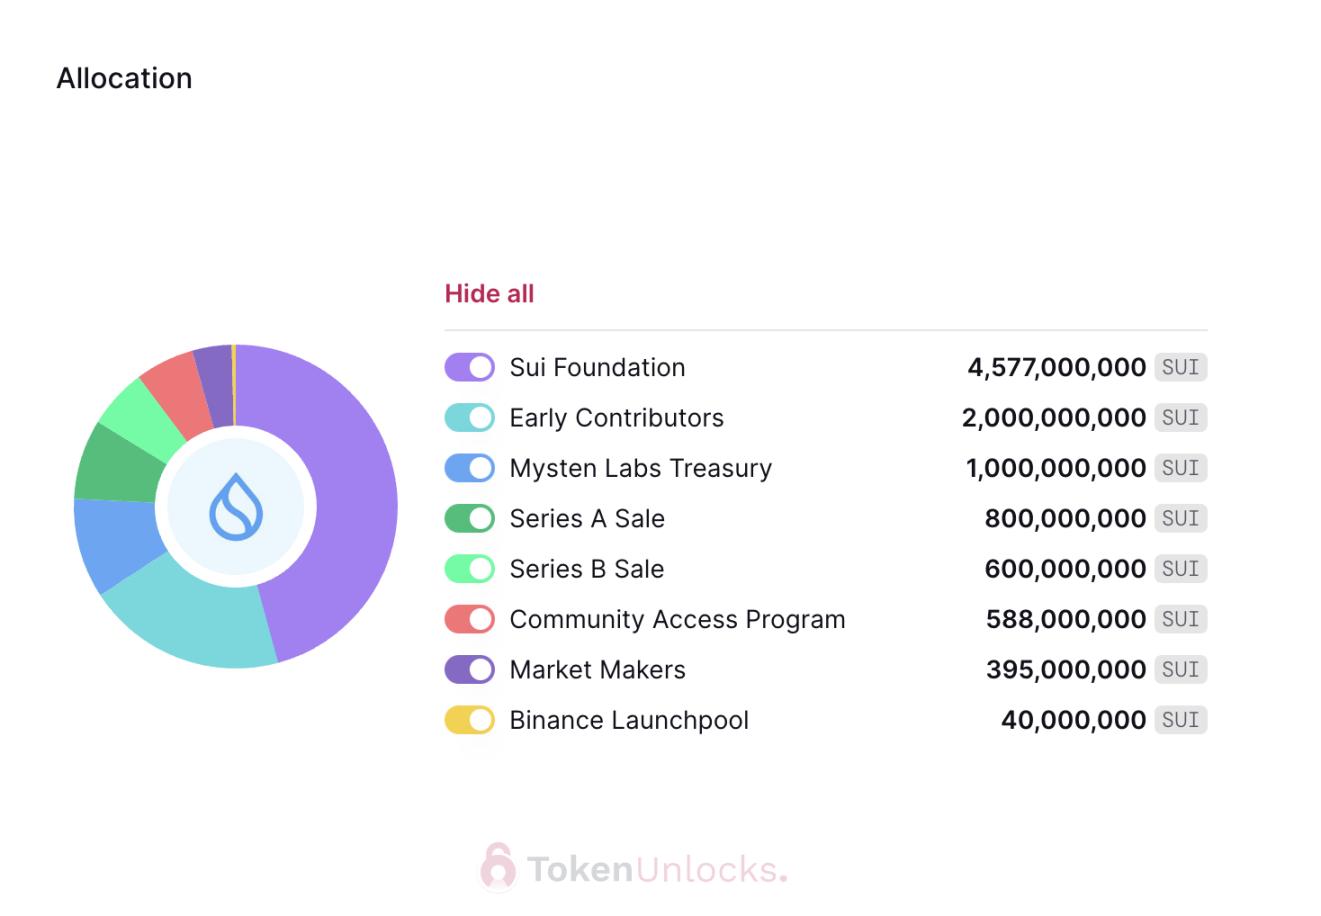The height and width of the screenshot is (916, 1321).
Task: Click the TokenUnlocks padlock logo icon
Action: (497, 867)
